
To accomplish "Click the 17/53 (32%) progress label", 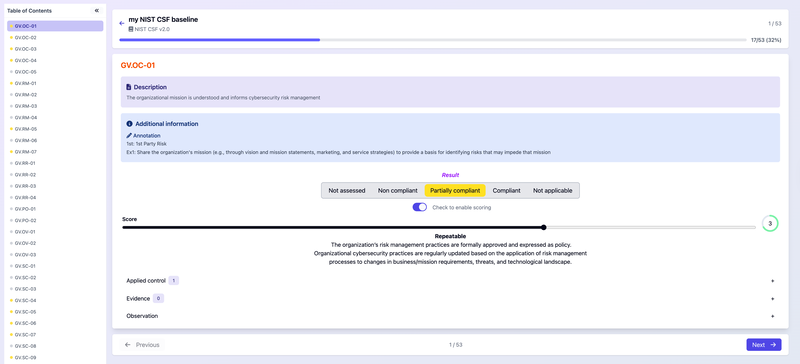I will click(766, 40).
